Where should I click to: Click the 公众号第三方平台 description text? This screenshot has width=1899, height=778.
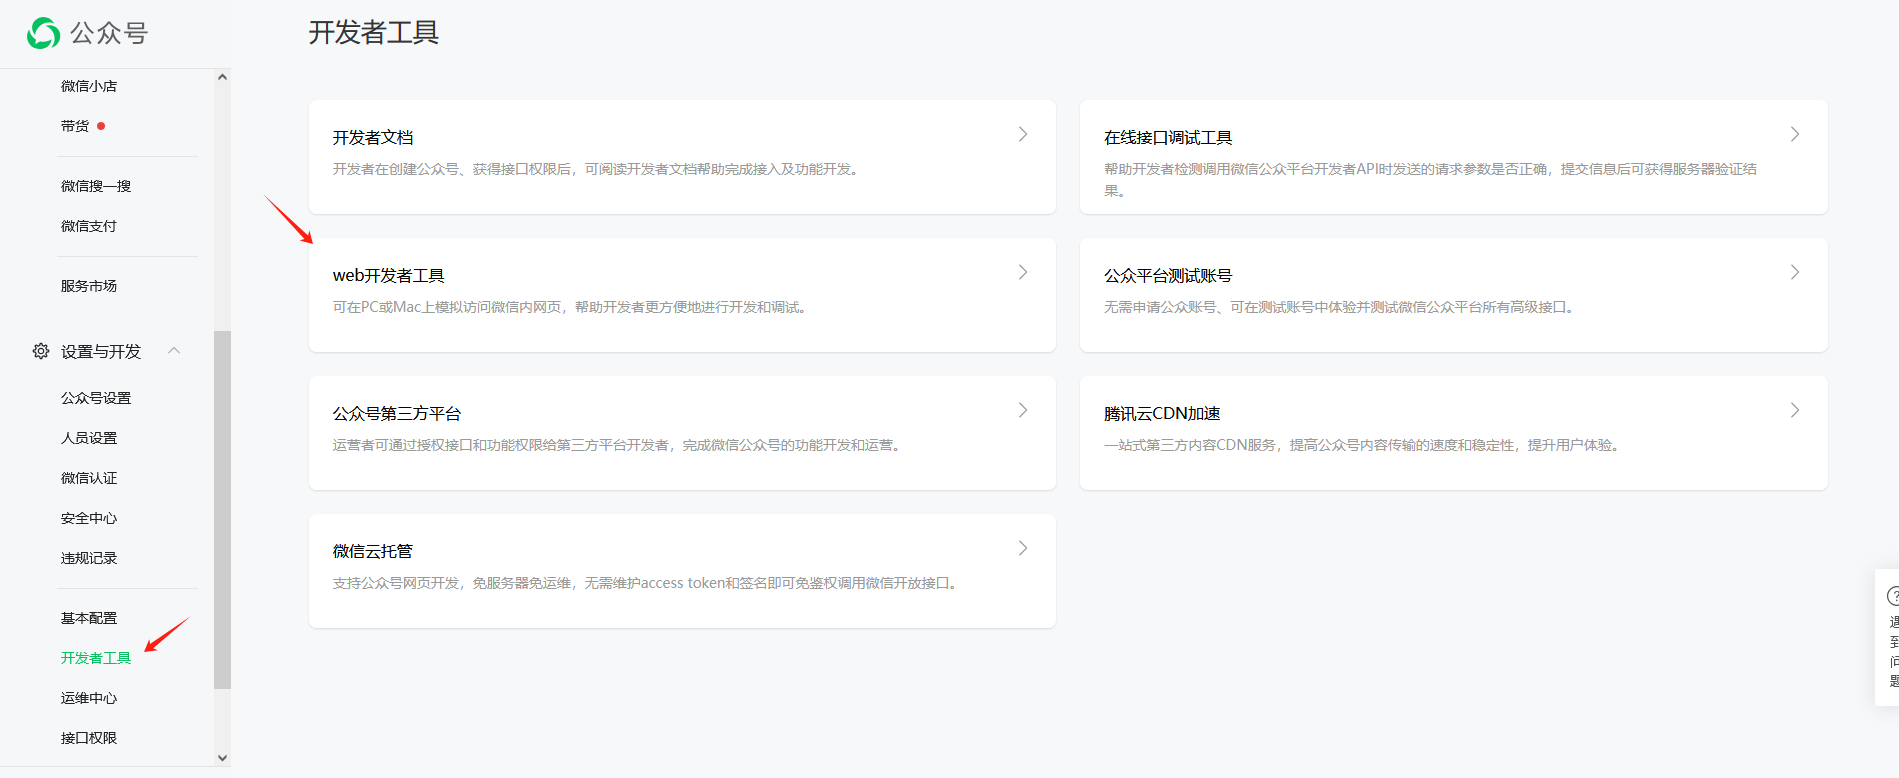click(x=619, y=445)
